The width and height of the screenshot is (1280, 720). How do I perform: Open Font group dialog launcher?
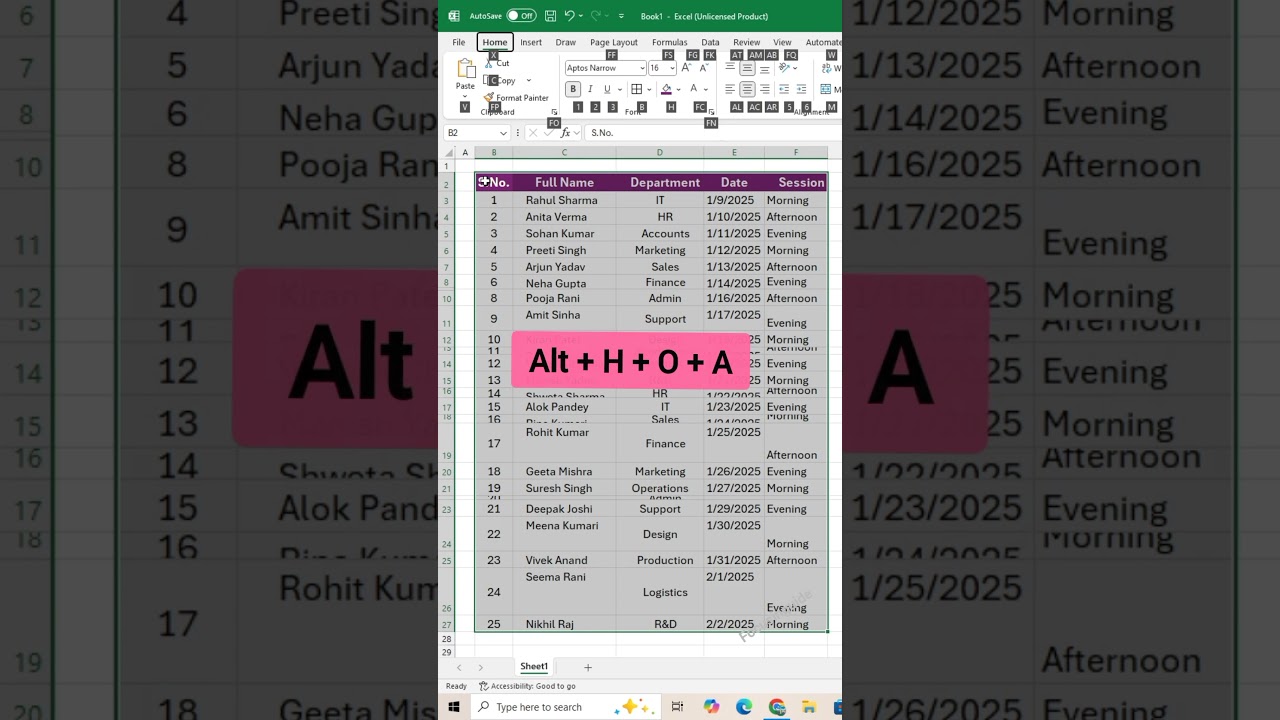pyautogui.click(x=711, y=111)
